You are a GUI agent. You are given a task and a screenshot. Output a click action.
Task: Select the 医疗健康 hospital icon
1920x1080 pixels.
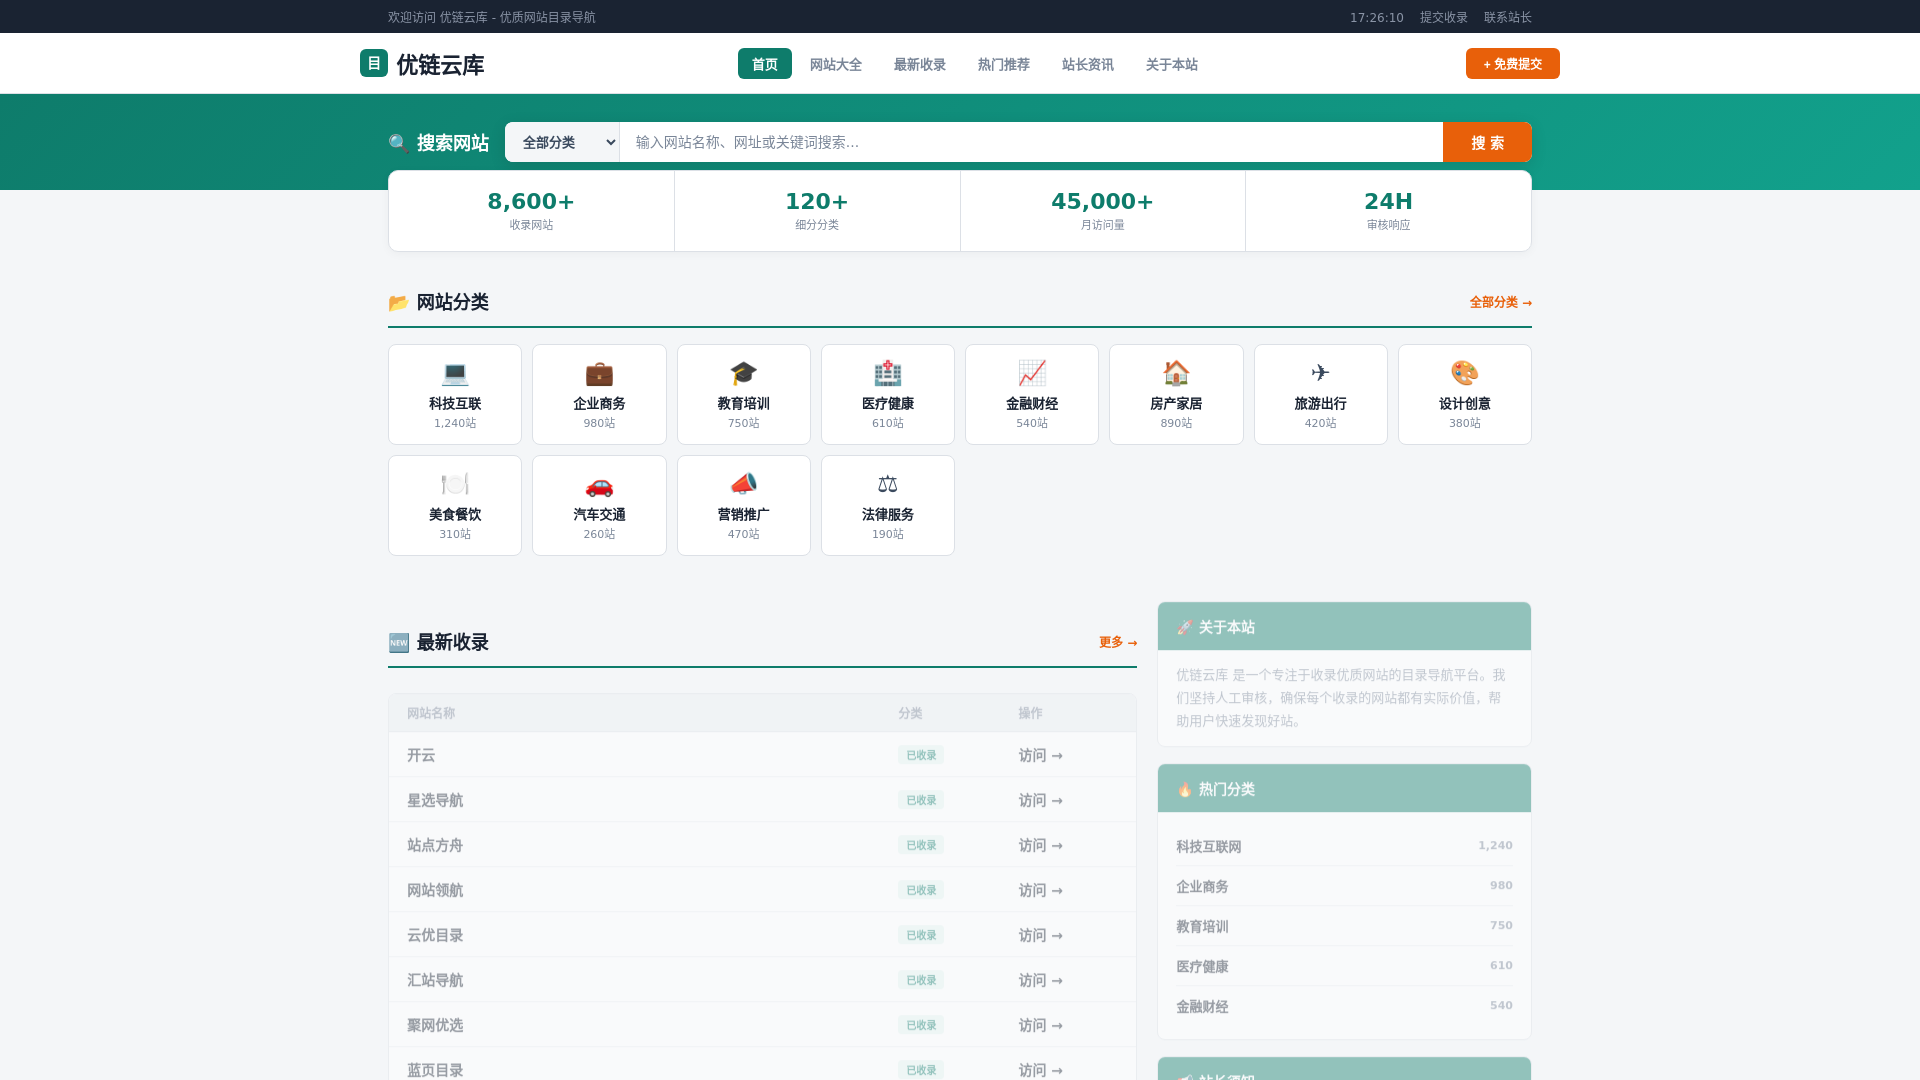pos(888,373)
